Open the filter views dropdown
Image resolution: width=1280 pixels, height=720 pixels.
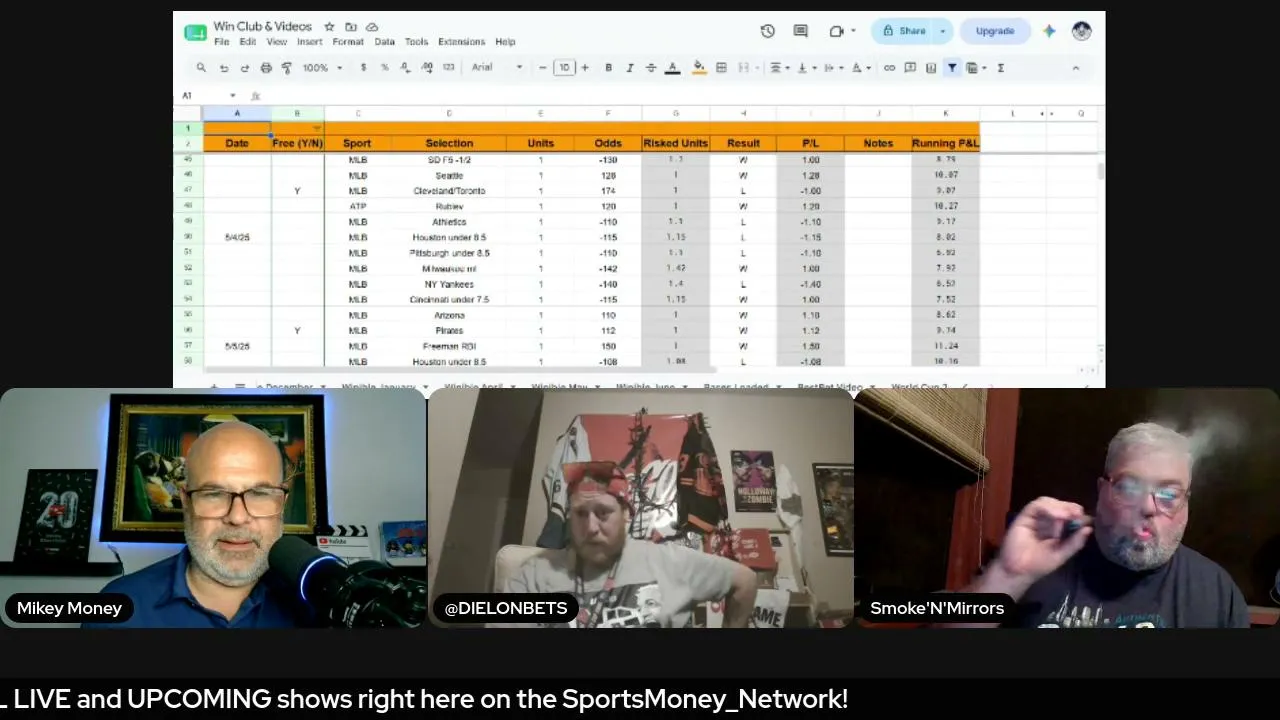click(x=976, y=68)
